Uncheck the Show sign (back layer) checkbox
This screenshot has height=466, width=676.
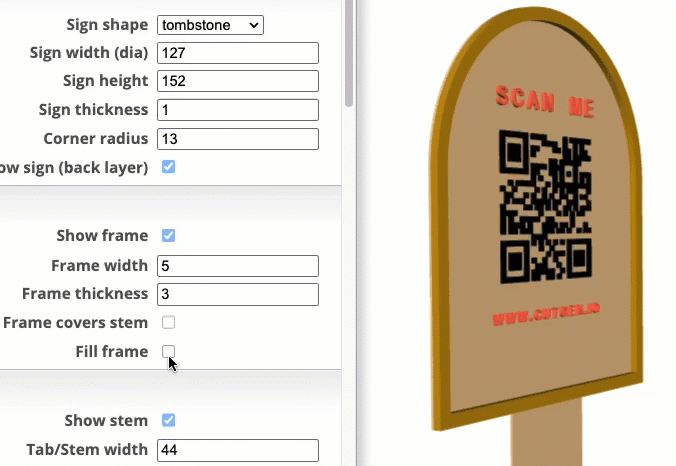tap(169, 167)
